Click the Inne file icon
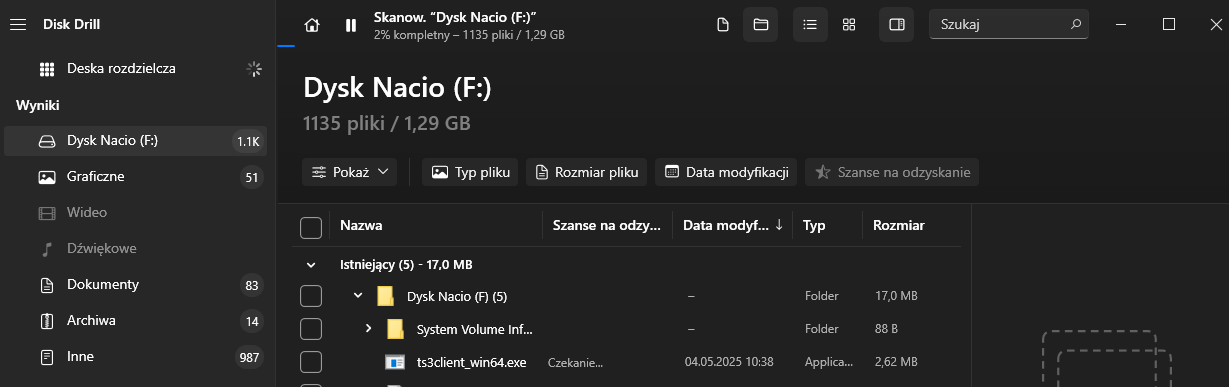This screenshot has width=1229, height=387. (x=46, y=357)
